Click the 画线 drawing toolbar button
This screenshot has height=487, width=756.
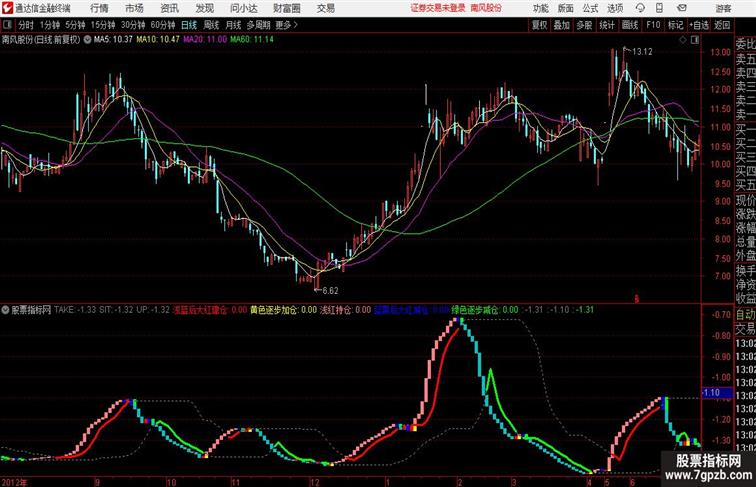[x=630, y=25]
